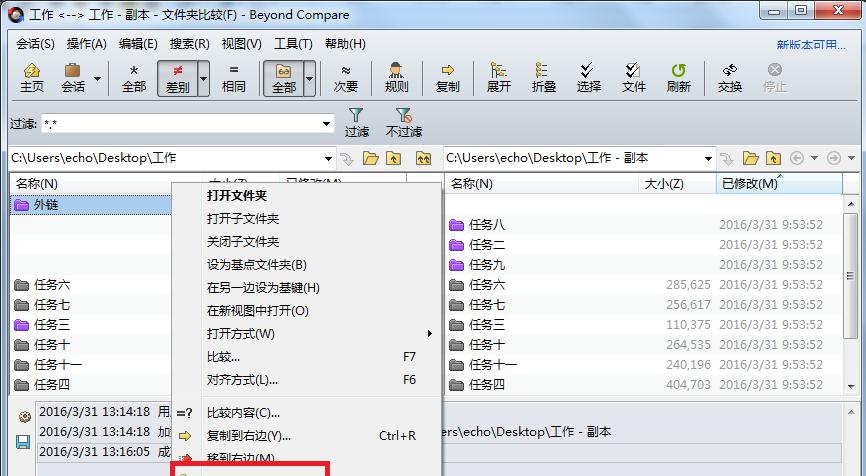Toggle the 差别 differences filter
The image size is (866, 476).
[x=177, y=78]
